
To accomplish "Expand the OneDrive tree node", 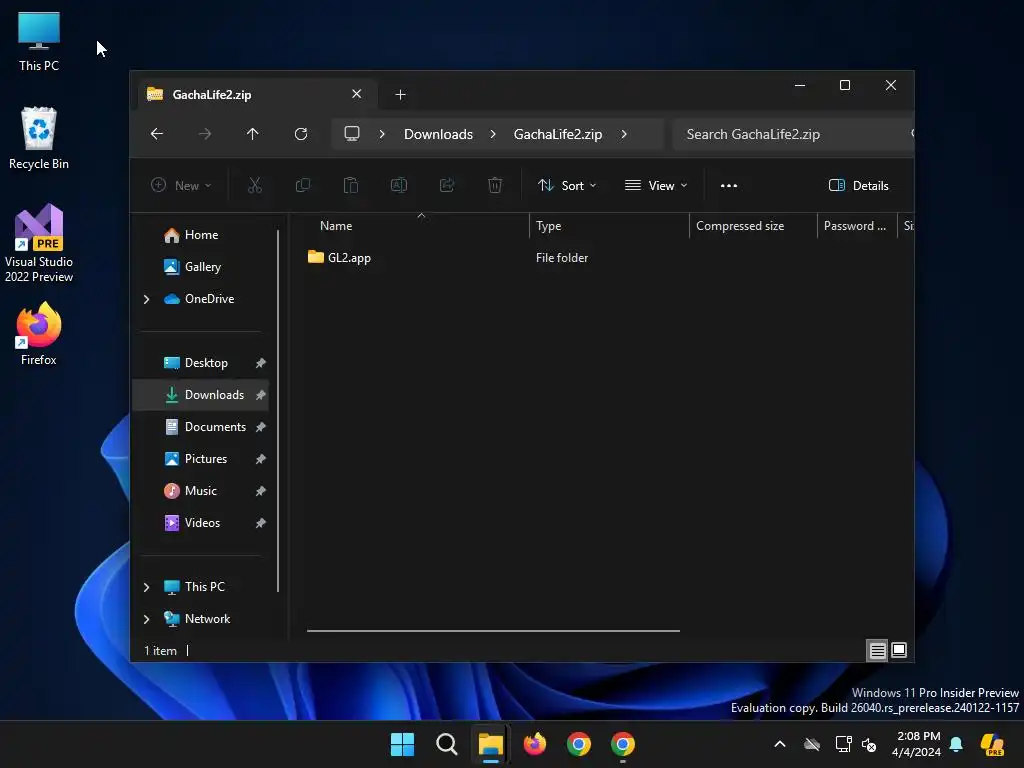I will 146,299.
